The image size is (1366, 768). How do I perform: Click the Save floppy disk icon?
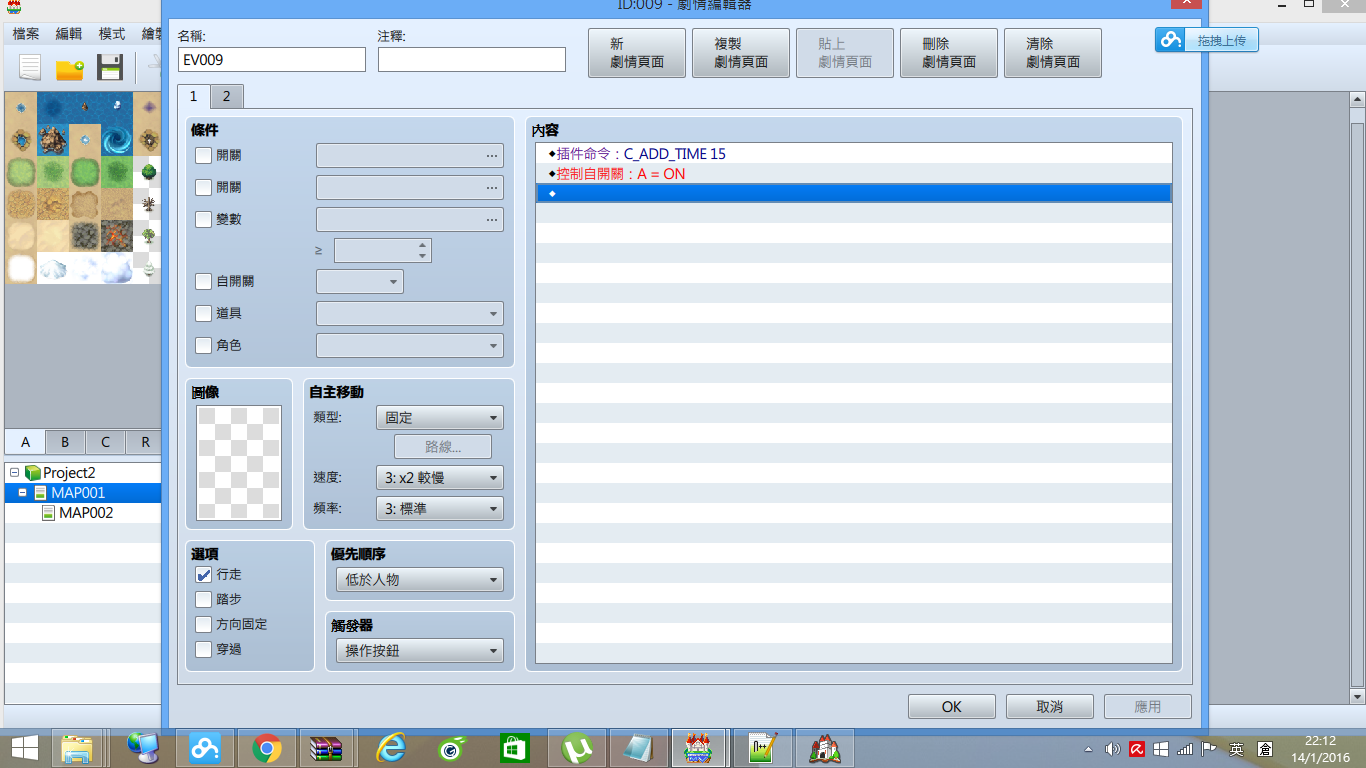tap(109, 68)
